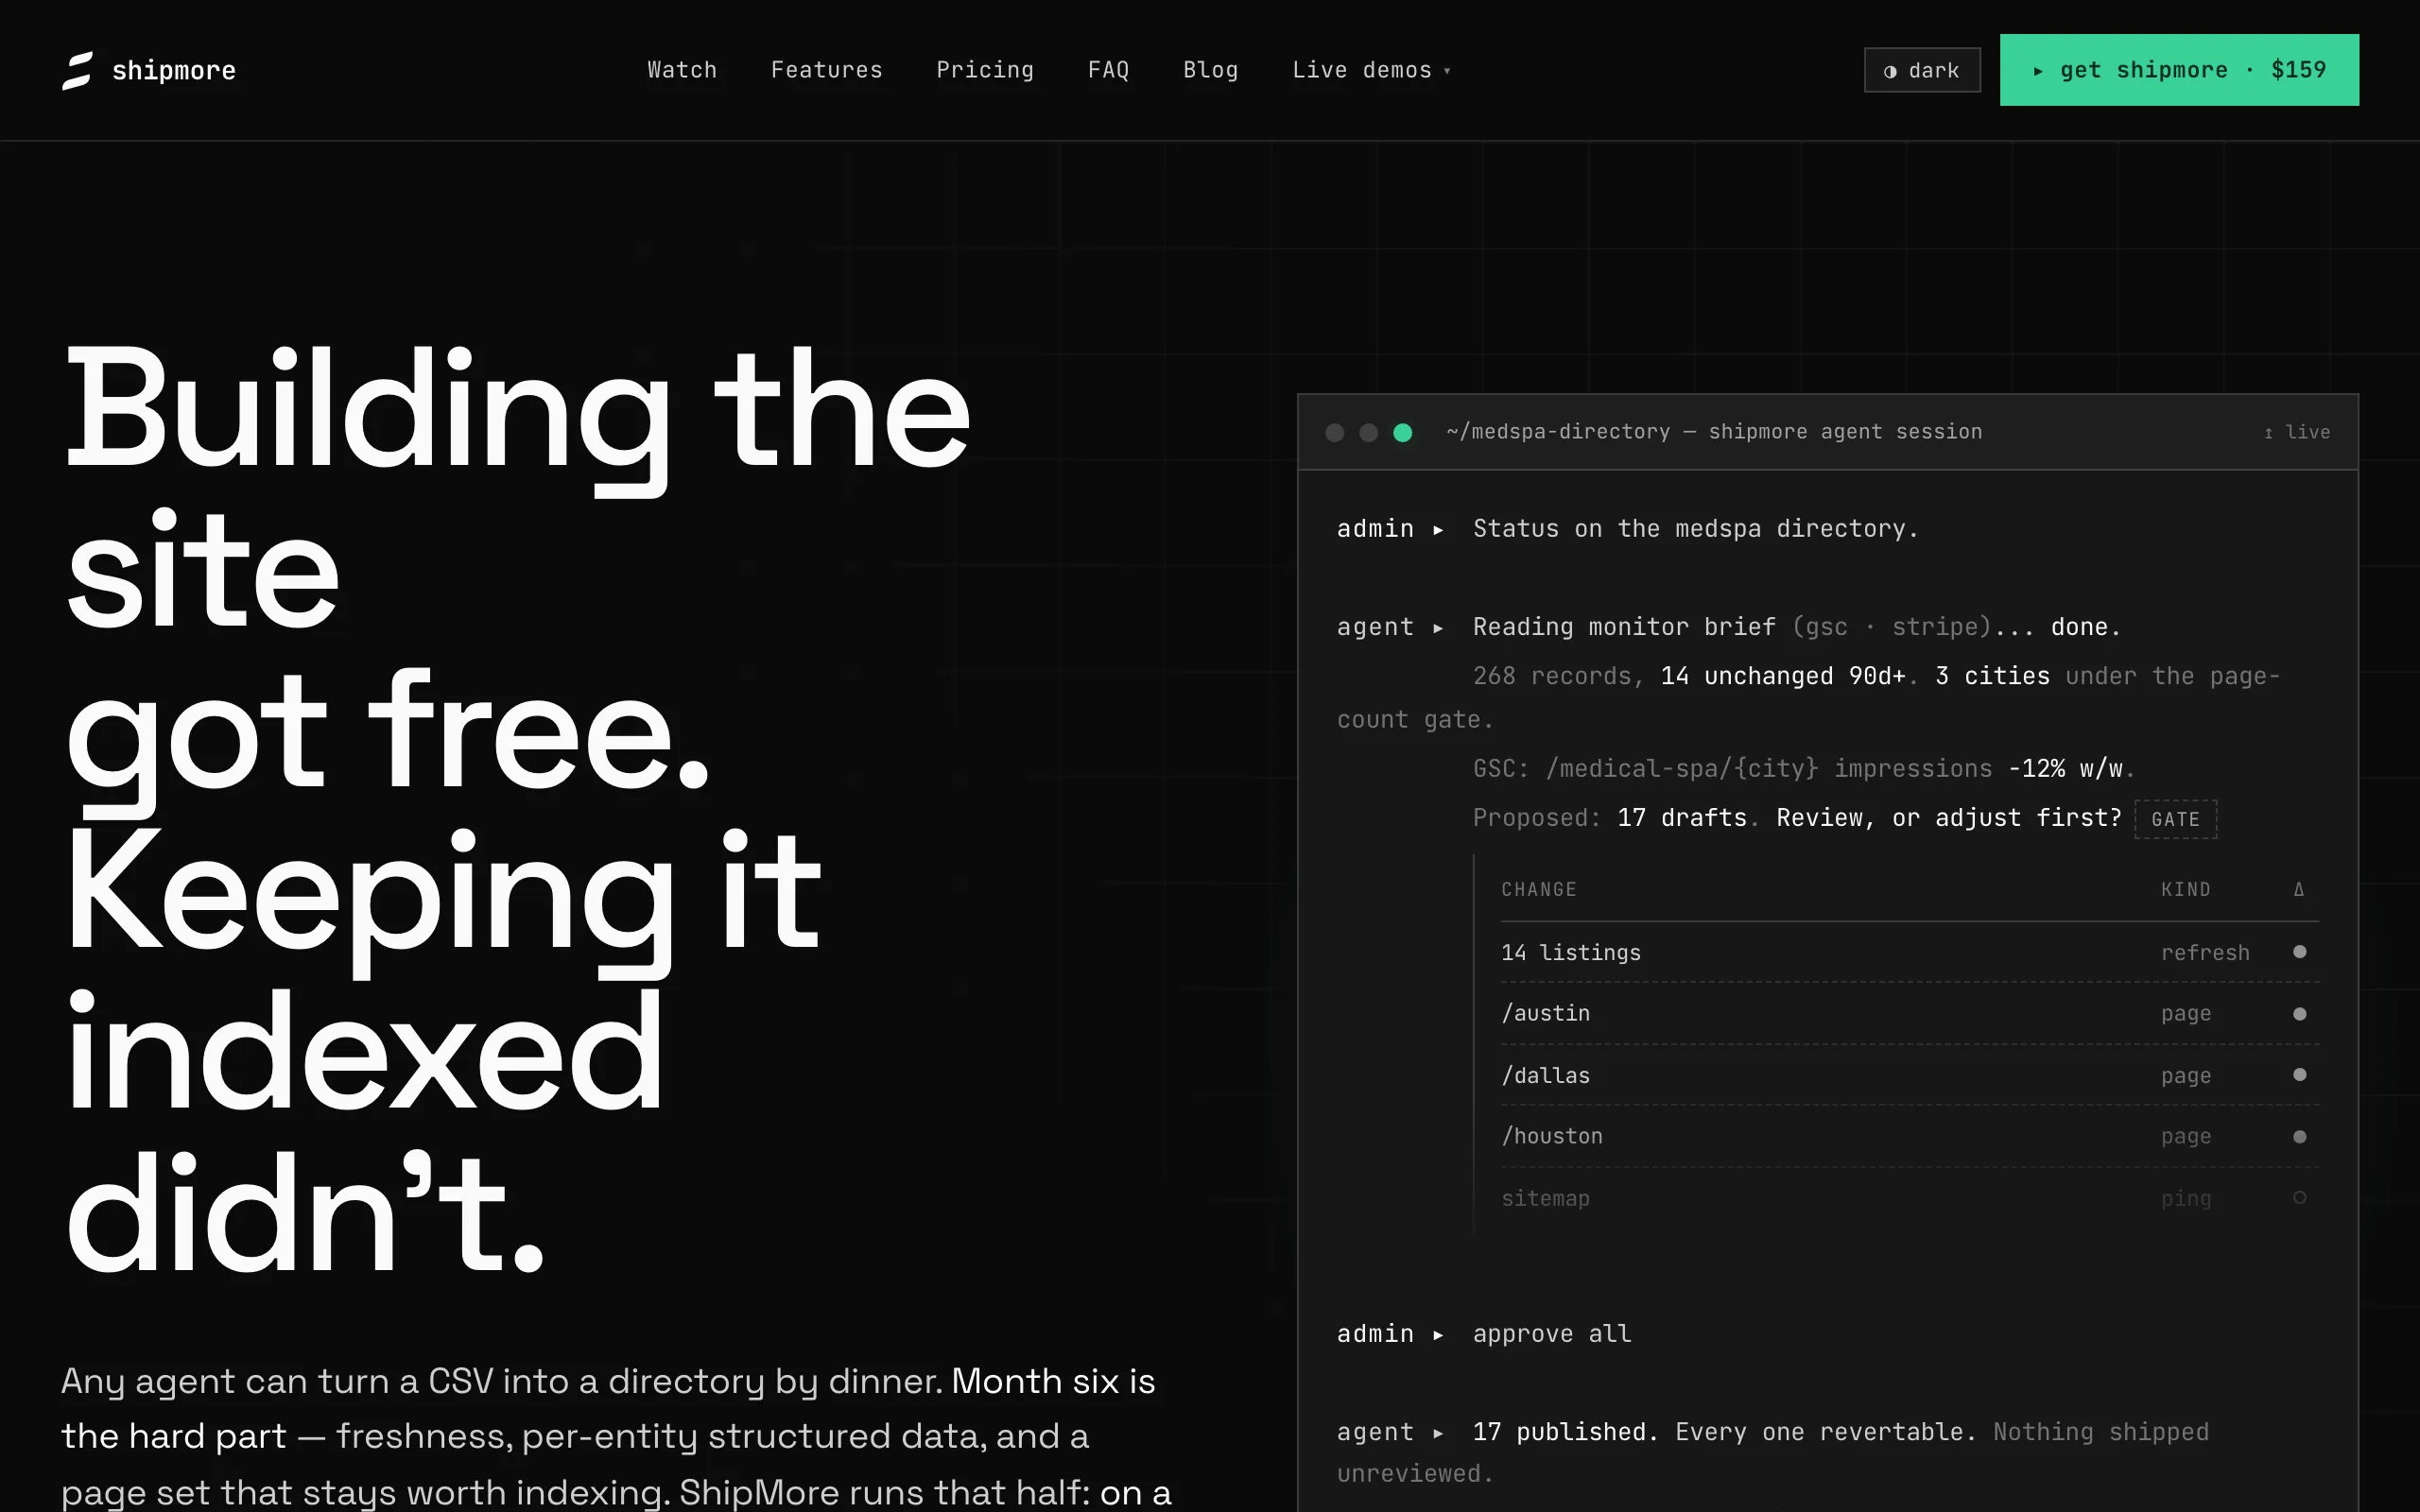
Task: Click the main hero headline
Action: (517, 810)
